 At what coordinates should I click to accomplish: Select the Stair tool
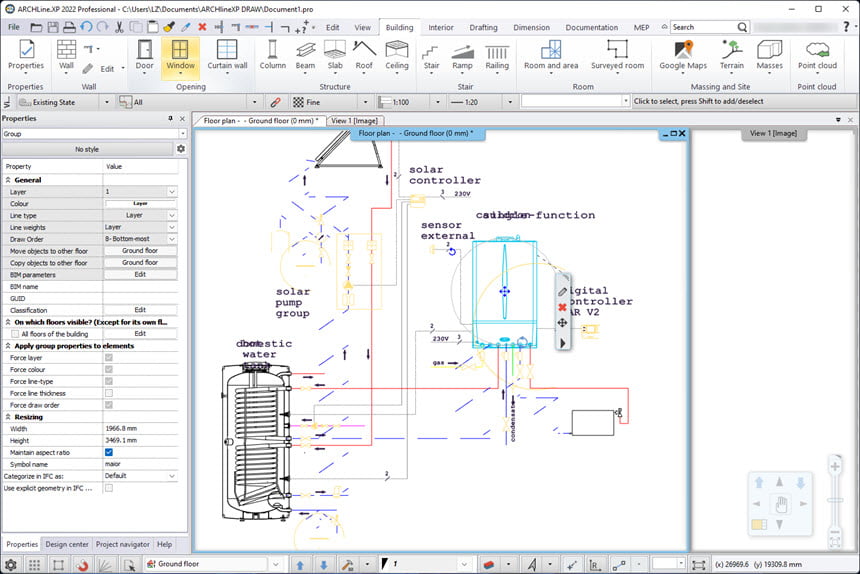431,56
